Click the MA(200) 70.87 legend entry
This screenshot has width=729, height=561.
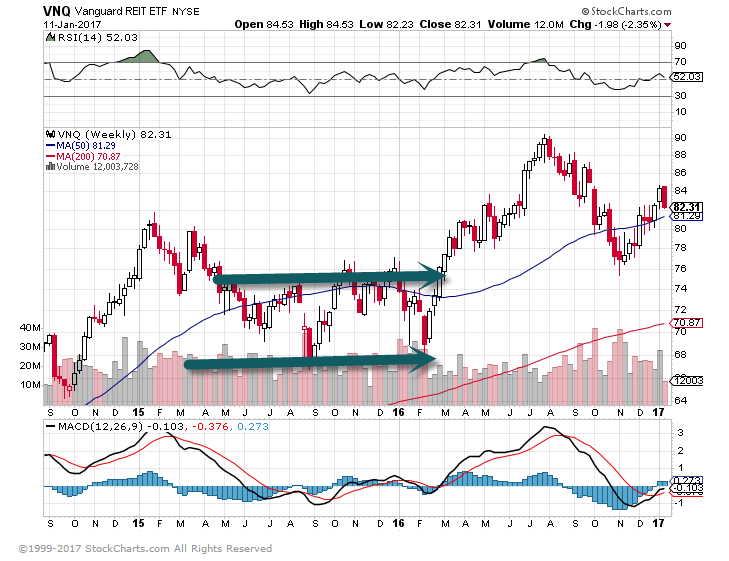[88, 156]
